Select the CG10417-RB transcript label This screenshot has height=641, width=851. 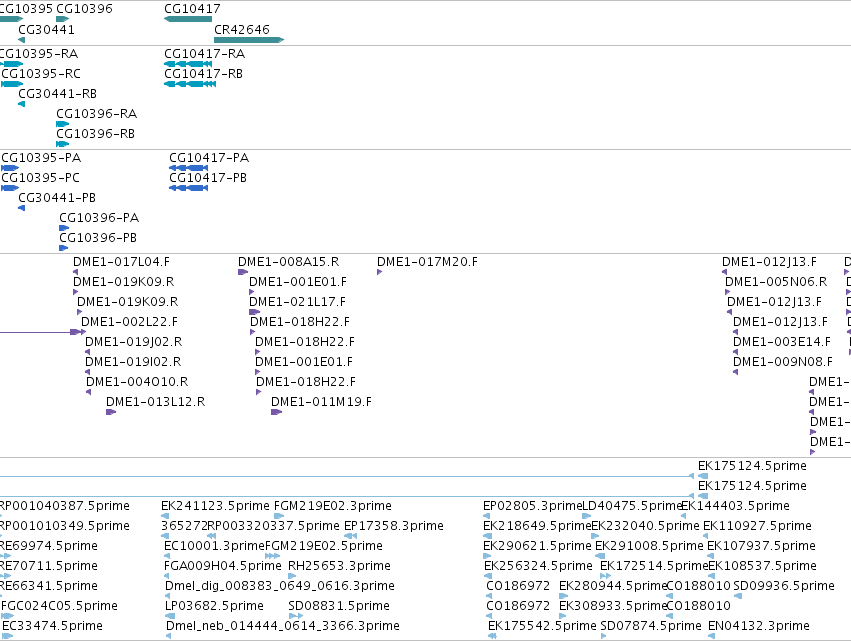(203, 73)
